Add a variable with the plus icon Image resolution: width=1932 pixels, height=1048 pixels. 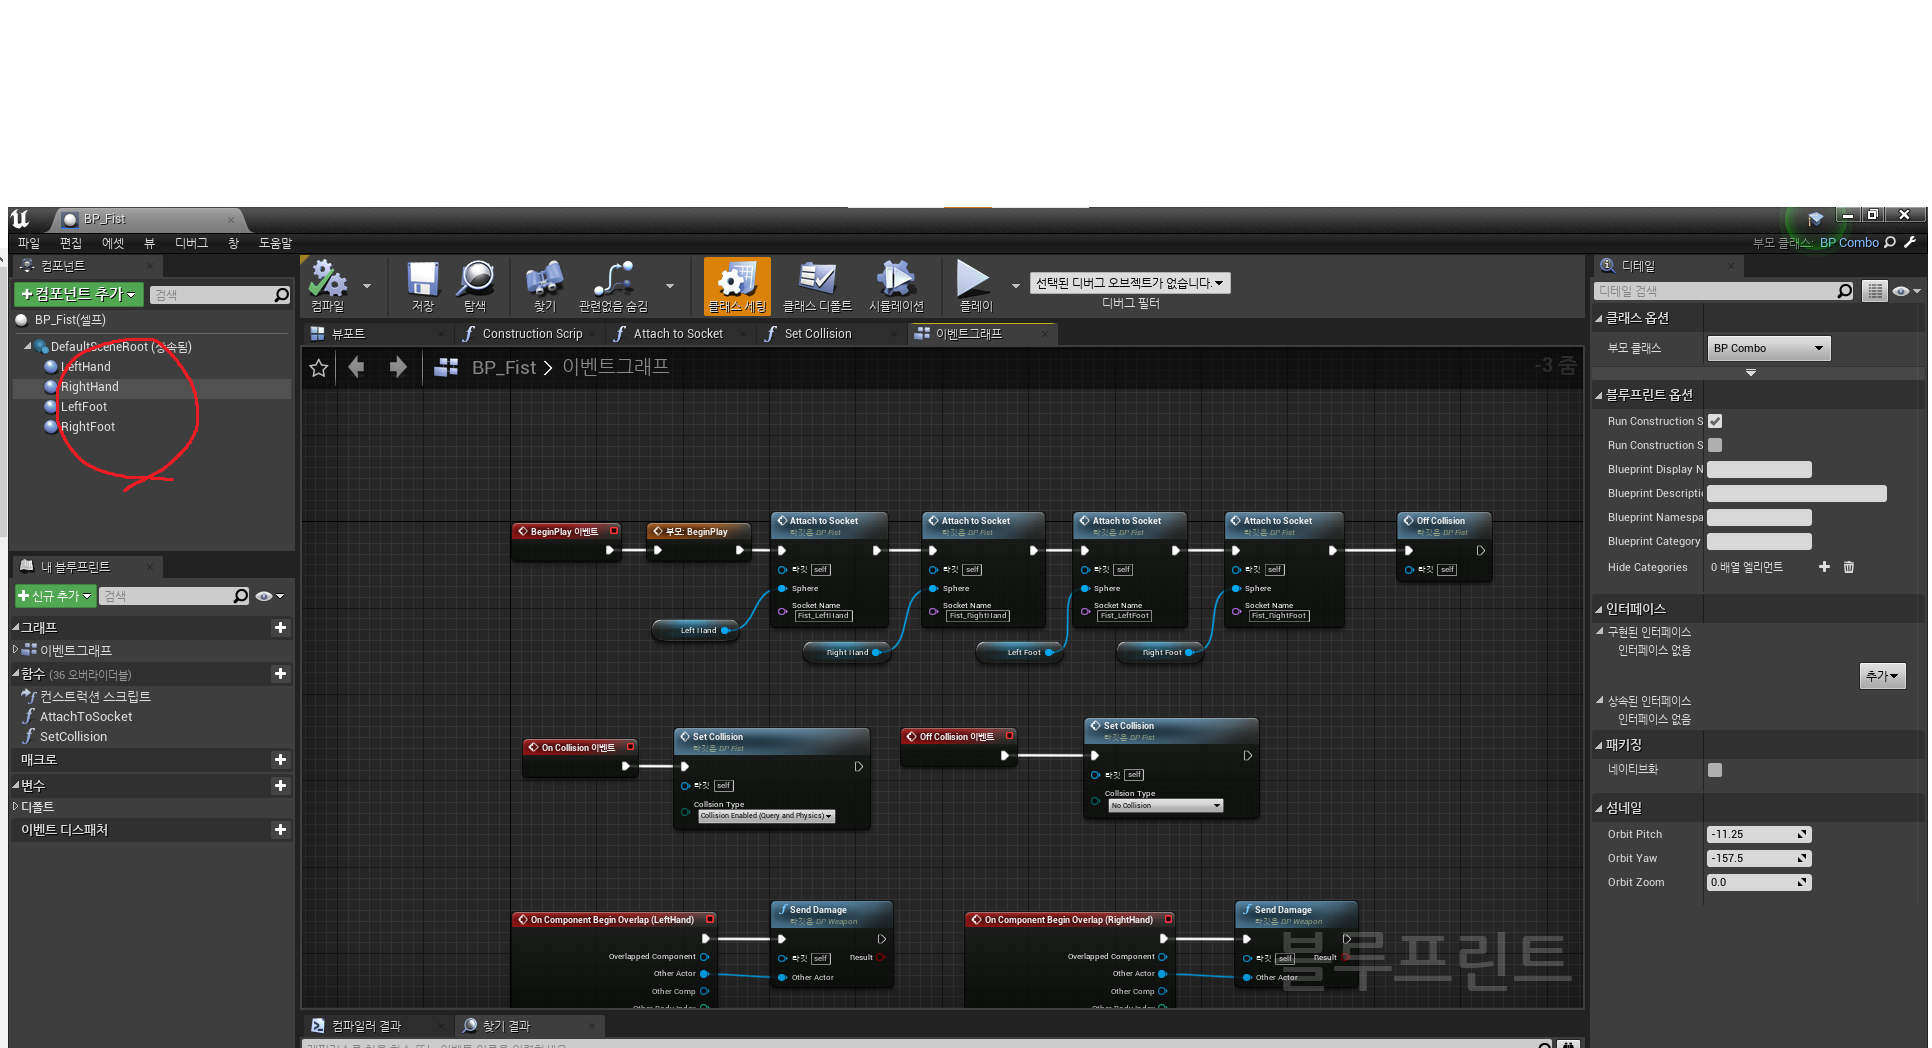tap(280, 786)
